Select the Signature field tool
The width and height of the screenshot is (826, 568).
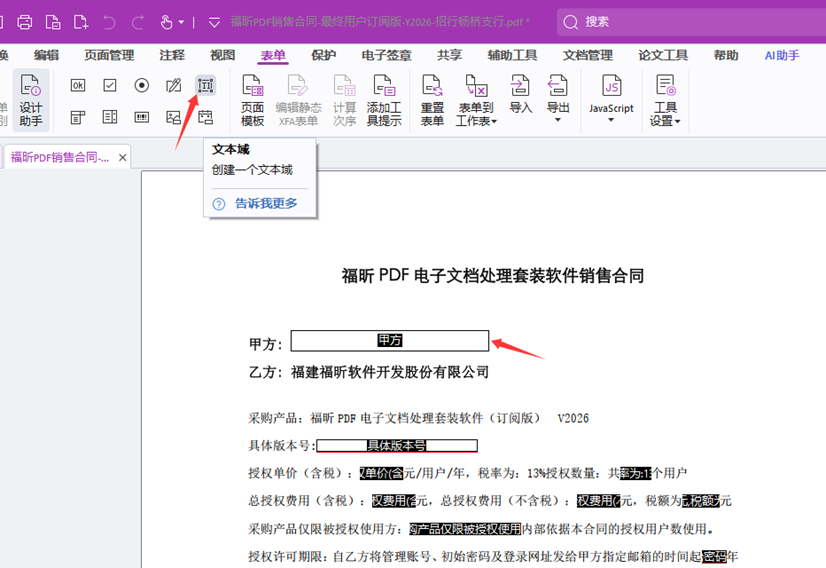[173, 86]
